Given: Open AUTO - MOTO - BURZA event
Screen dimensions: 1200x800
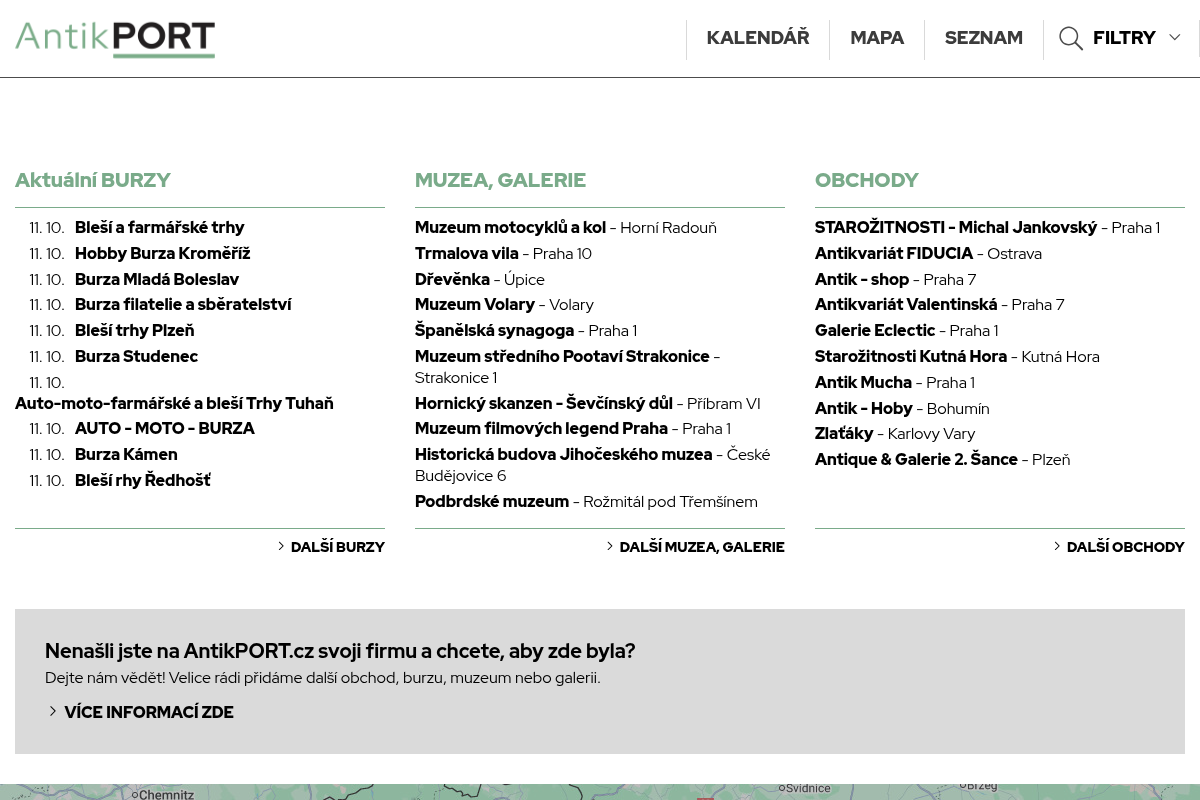Looking at the screenshot, I should tap(165, 429).
